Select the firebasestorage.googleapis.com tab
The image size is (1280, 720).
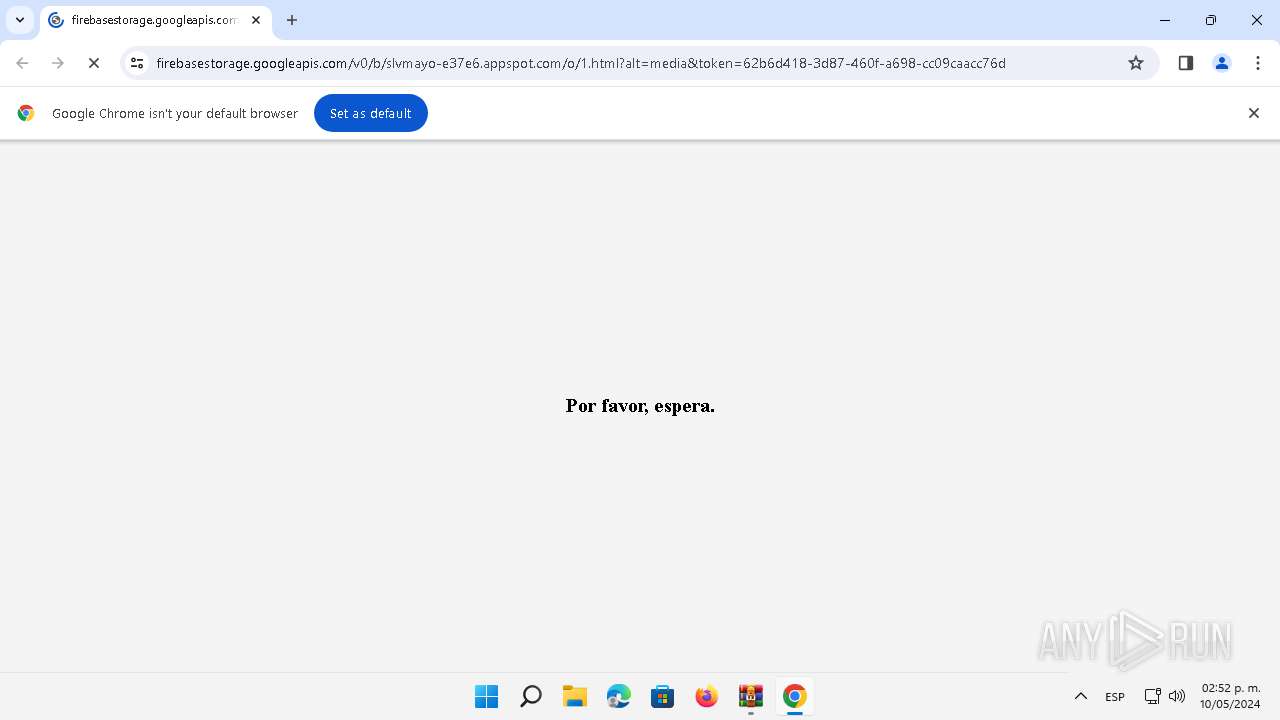(155, 20)
